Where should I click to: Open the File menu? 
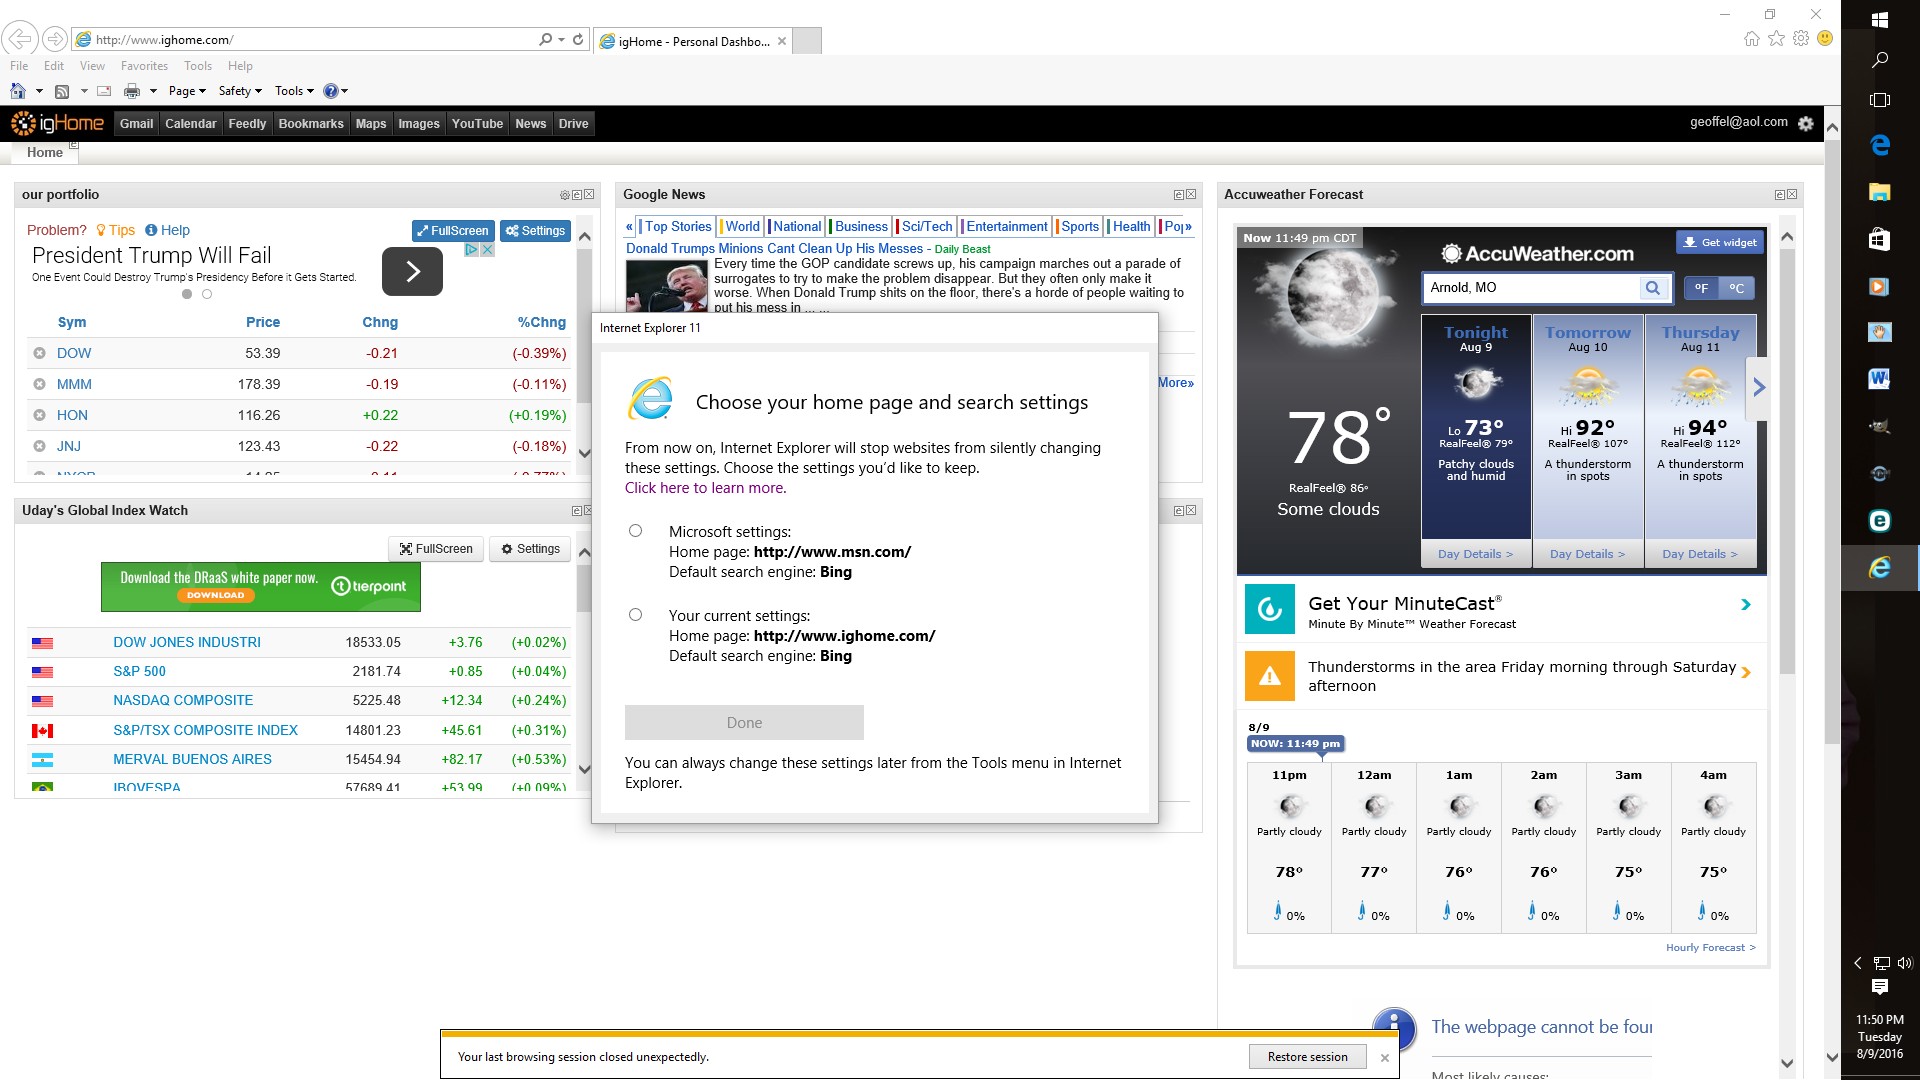(19, 66)
